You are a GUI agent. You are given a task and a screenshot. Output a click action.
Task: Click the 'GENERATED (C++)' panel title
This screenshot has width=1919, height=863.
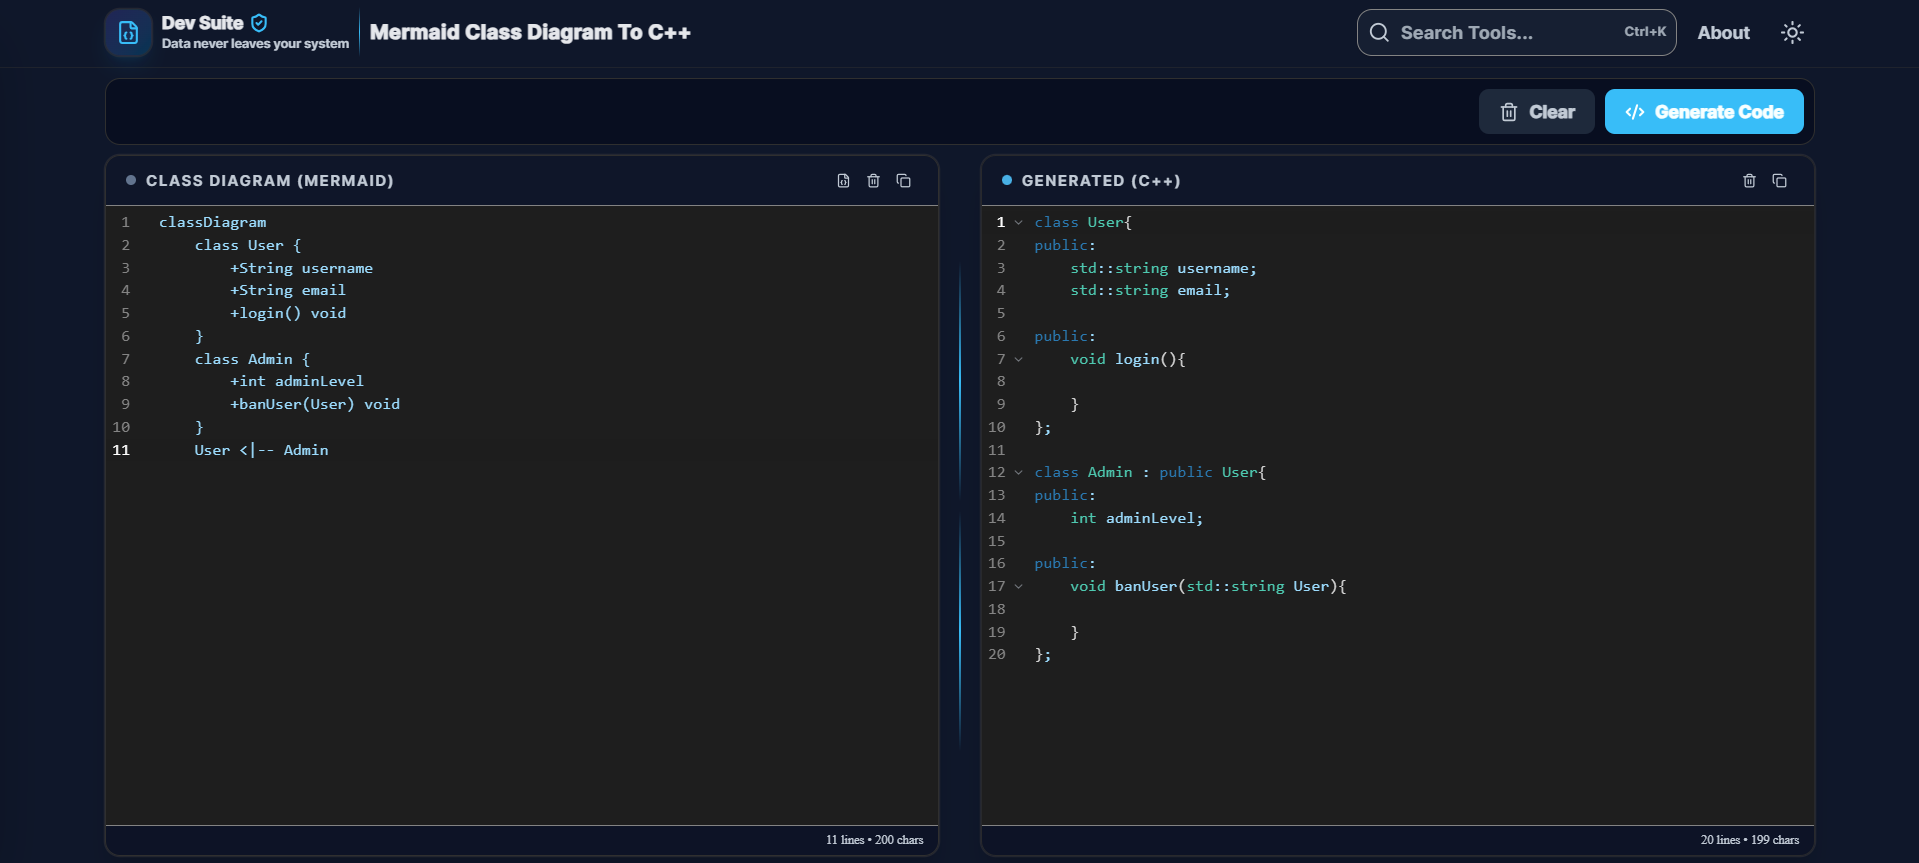point(1101,181)
